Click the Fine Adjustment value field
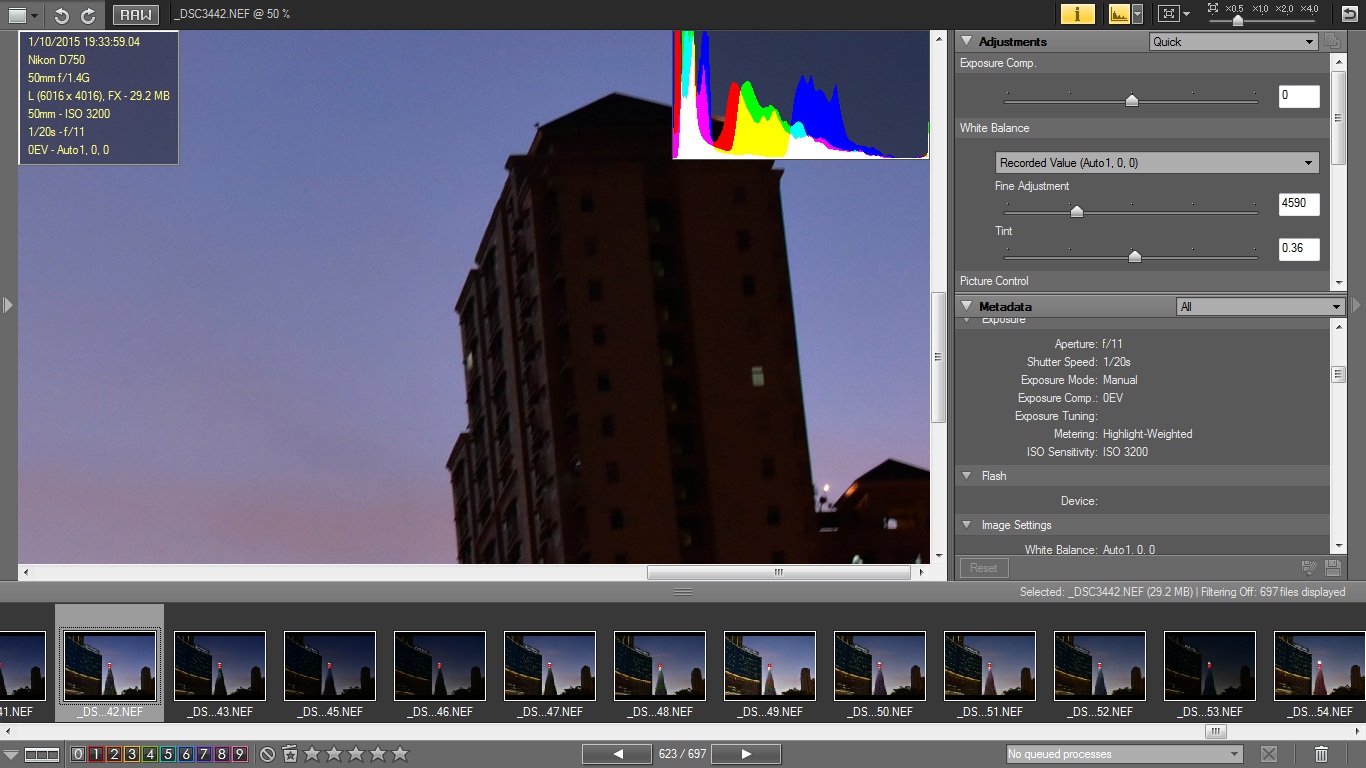Image resolution: width=1366 pixels, height=768 pixels. point(1298,205)
